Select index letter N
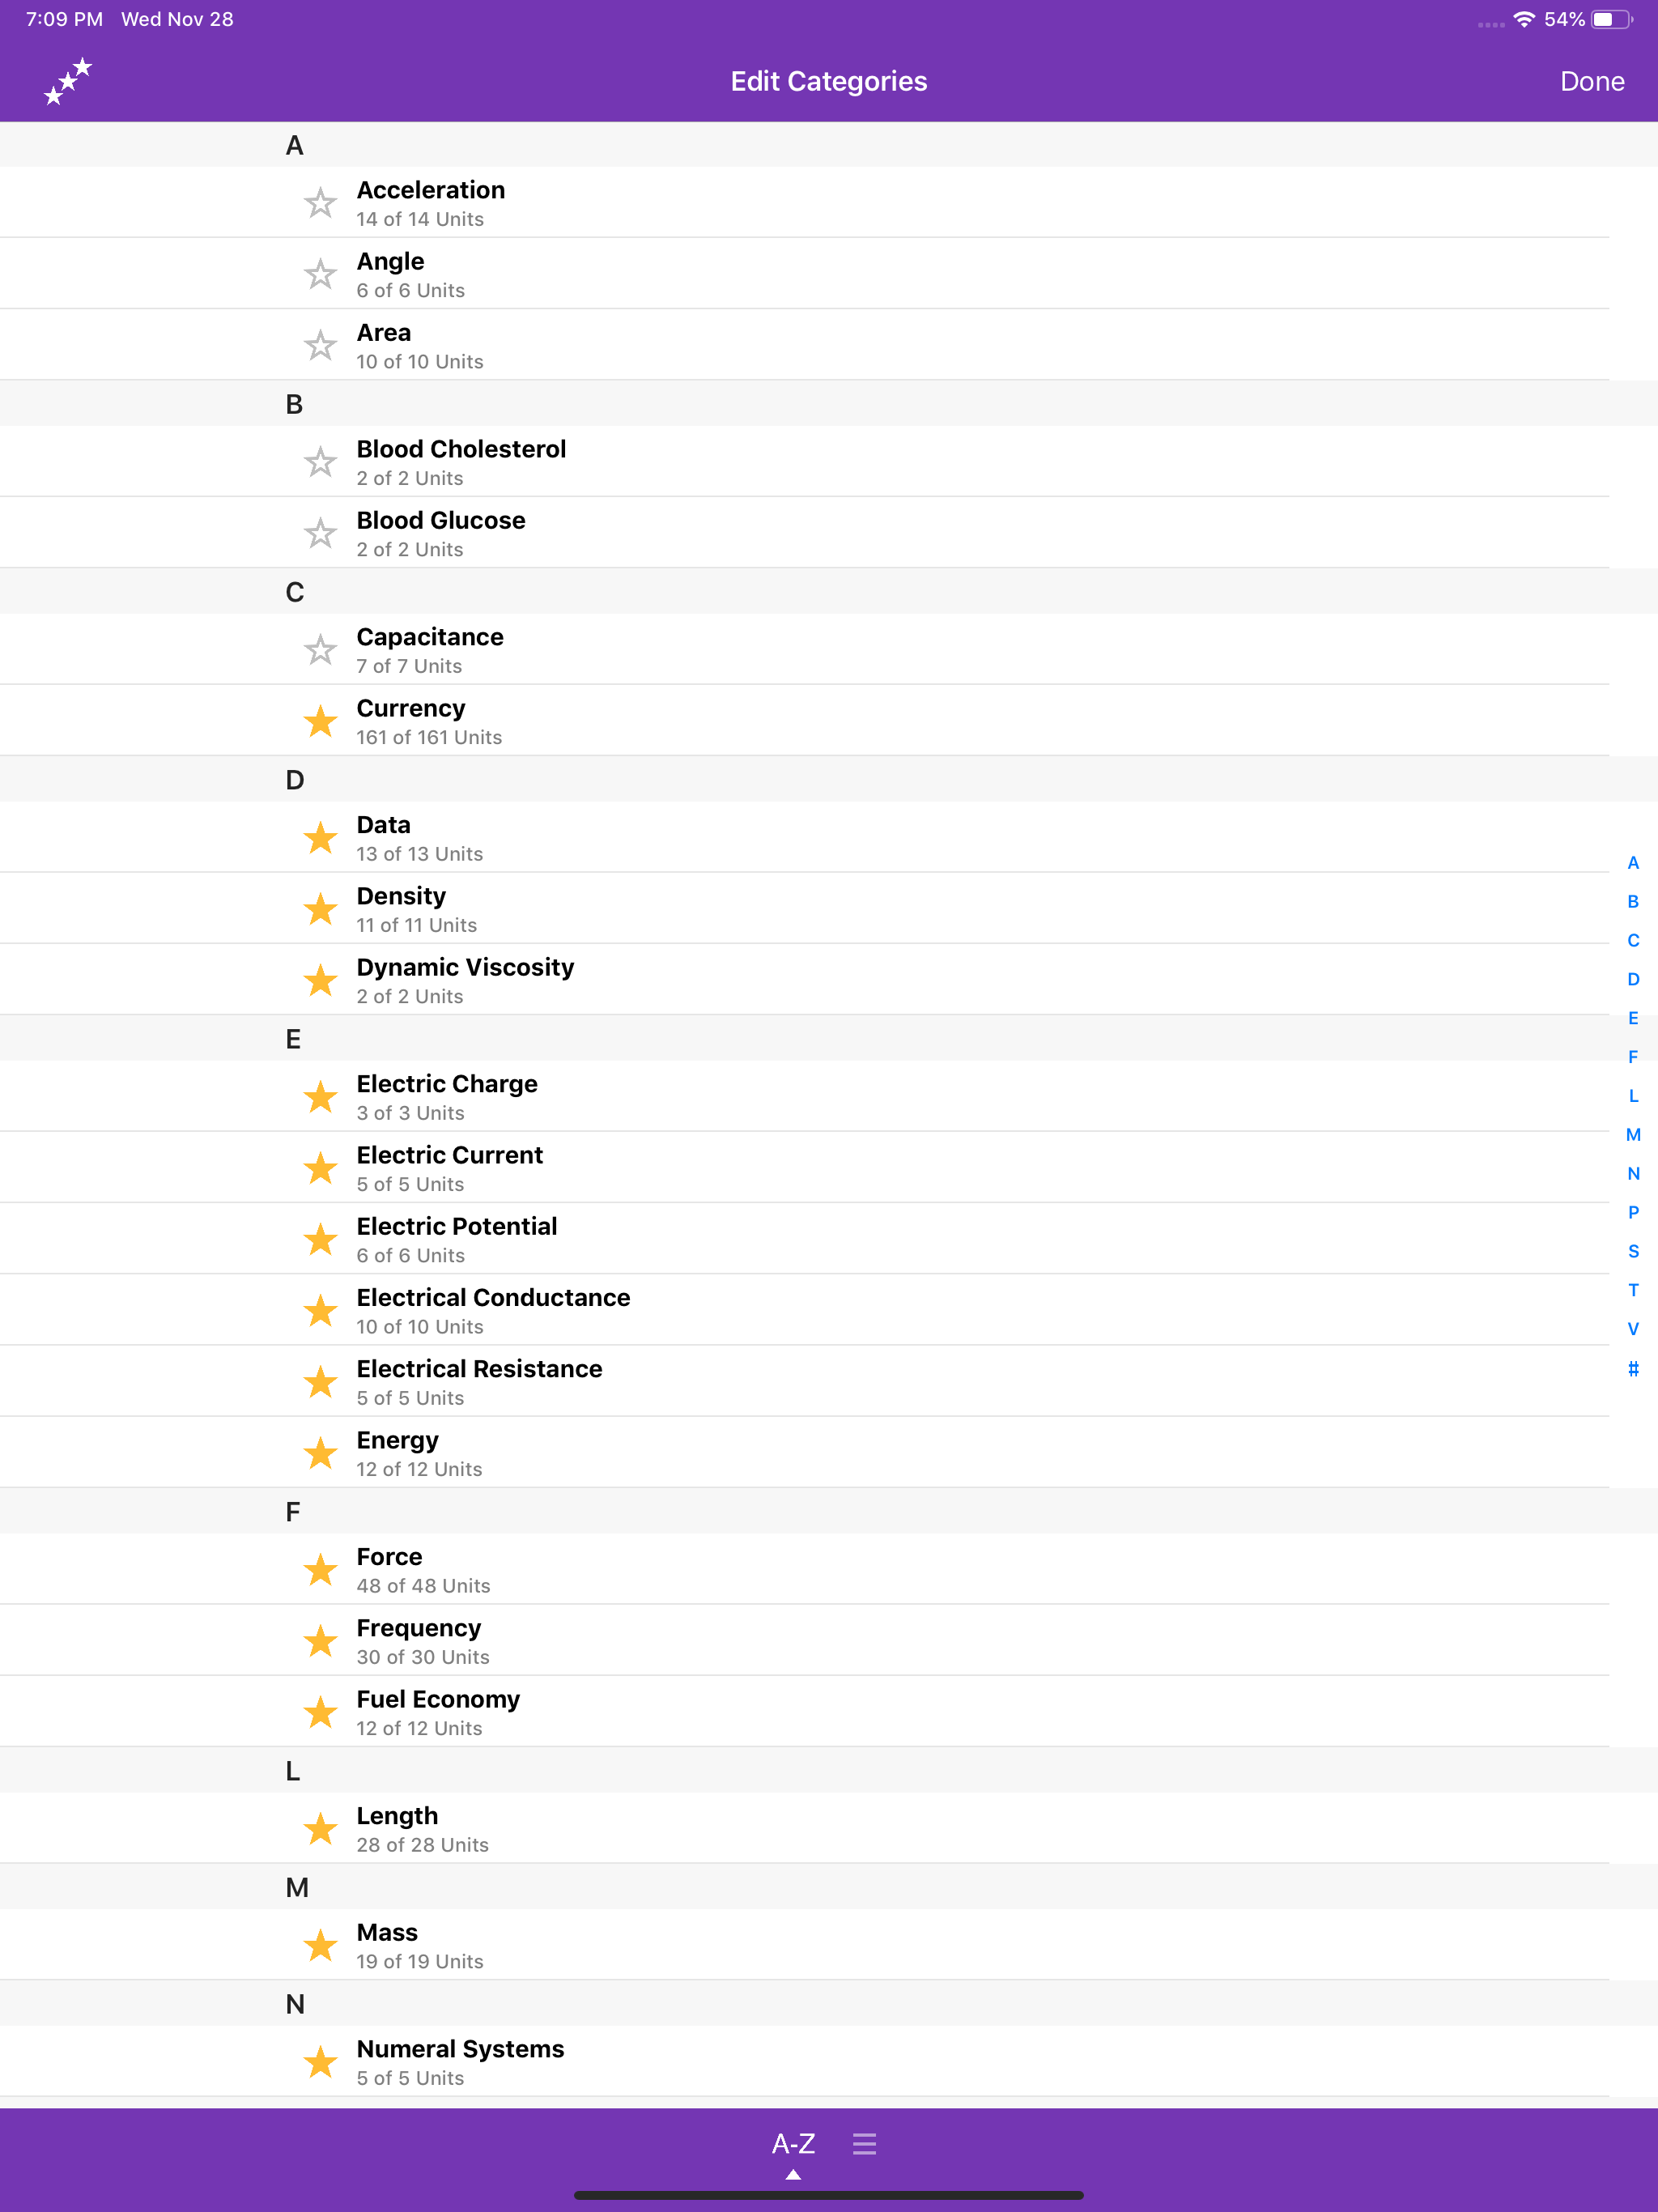Image resolution: width=1658 pixels, height=2212 pixels. (x=1633, y=1174)
